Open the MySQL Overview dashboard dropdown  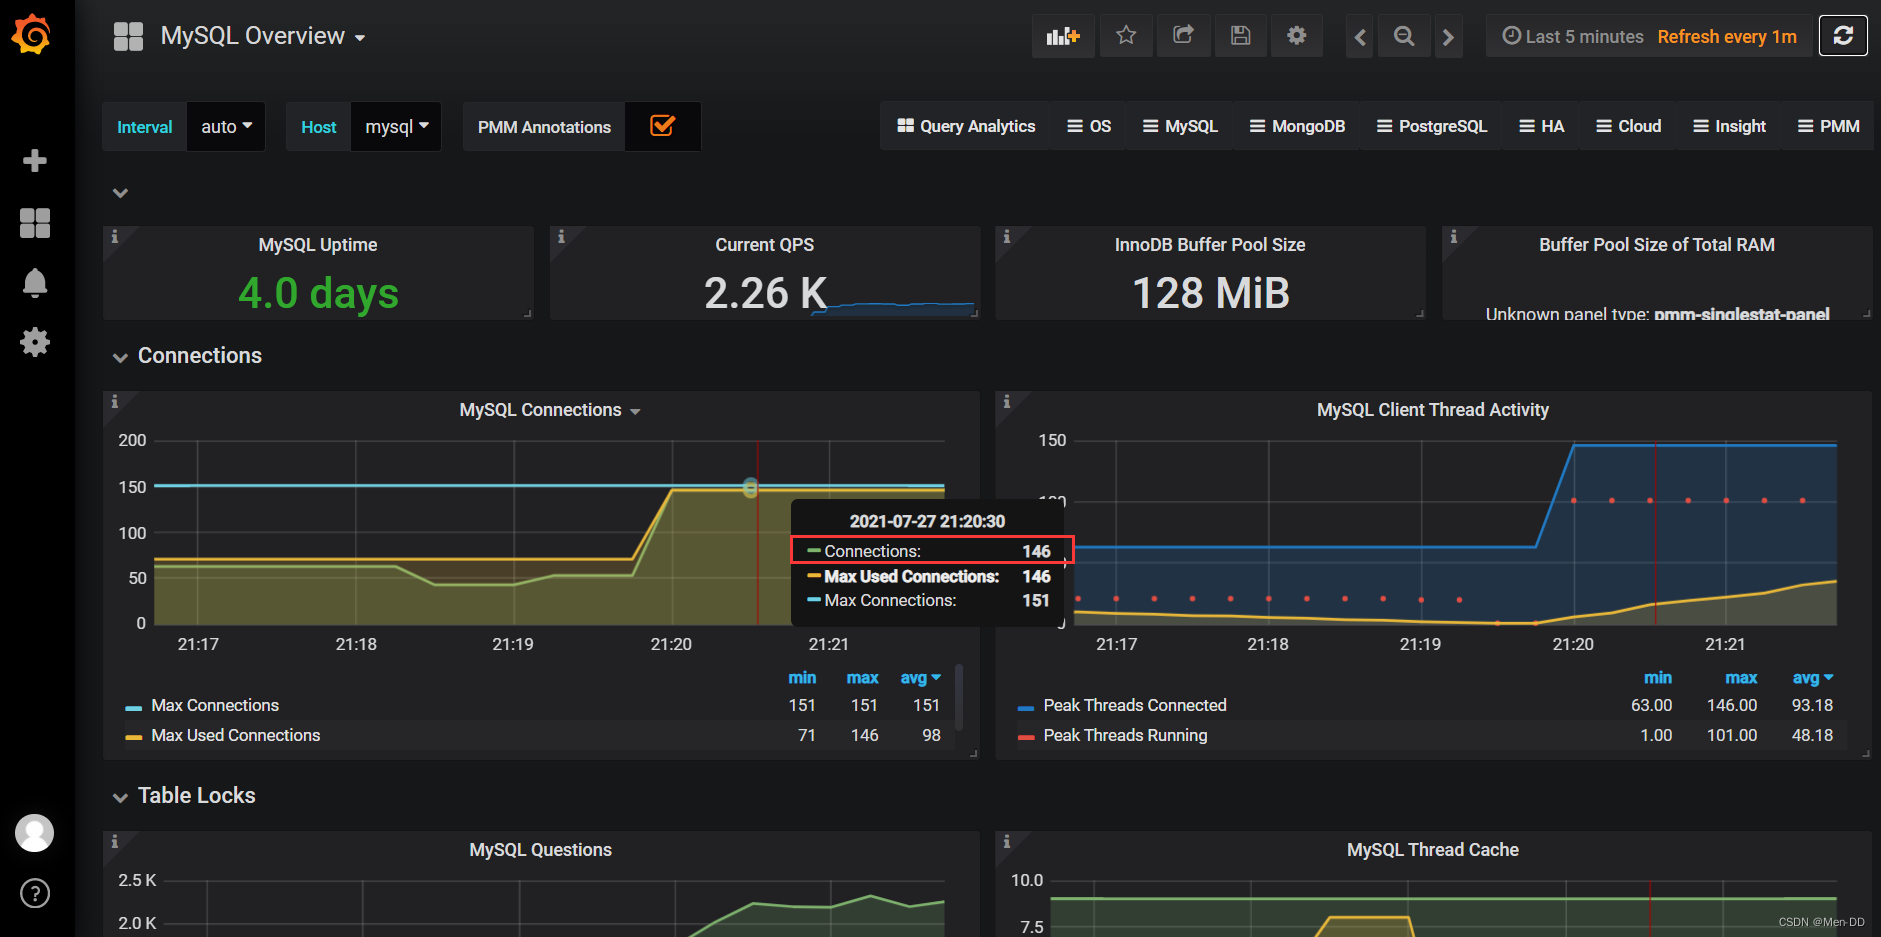click(263, 36)
